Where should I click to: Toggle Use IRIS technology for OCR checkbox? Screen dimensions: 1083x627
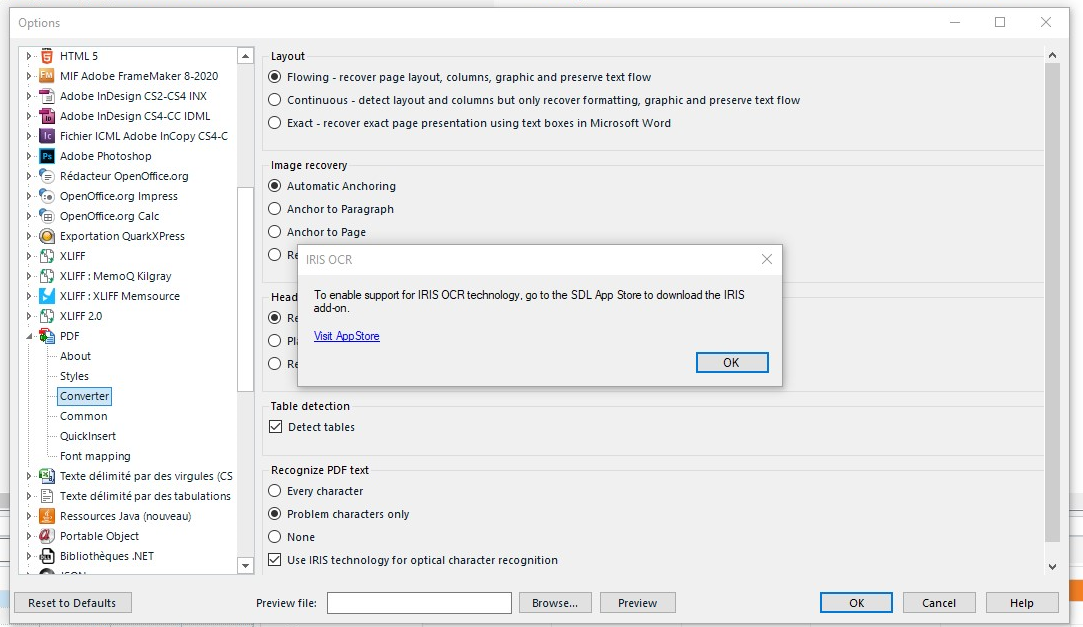[276, 560]
